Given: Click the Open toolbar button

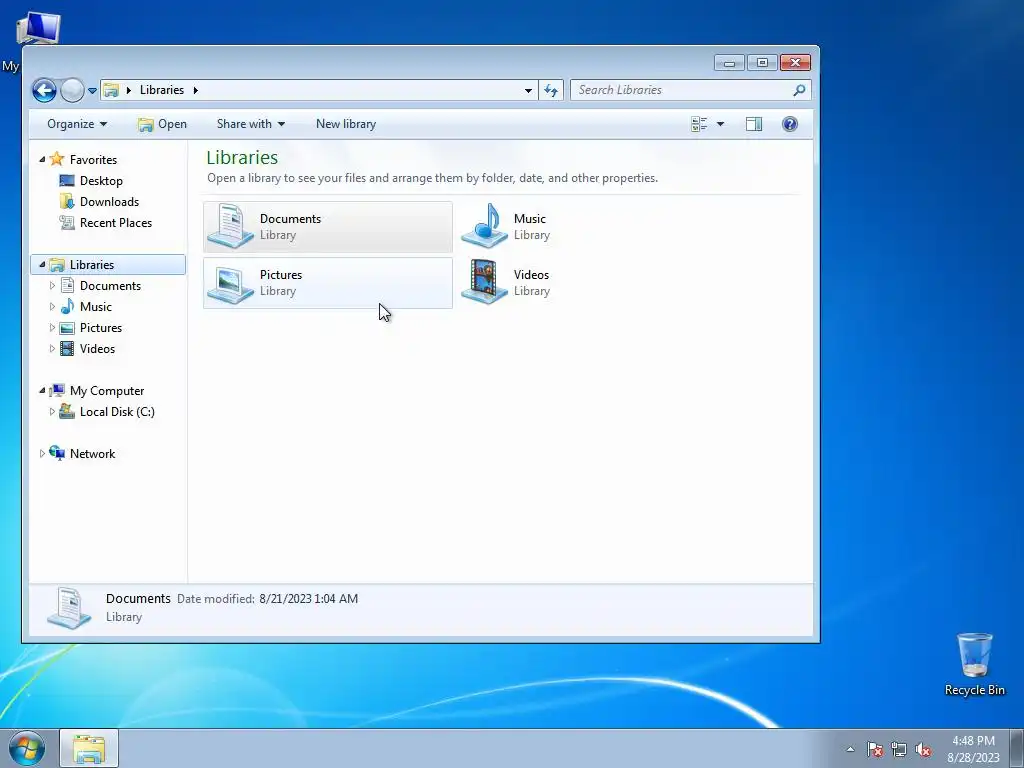Looking at the screenshot, I should pos(162,124).
